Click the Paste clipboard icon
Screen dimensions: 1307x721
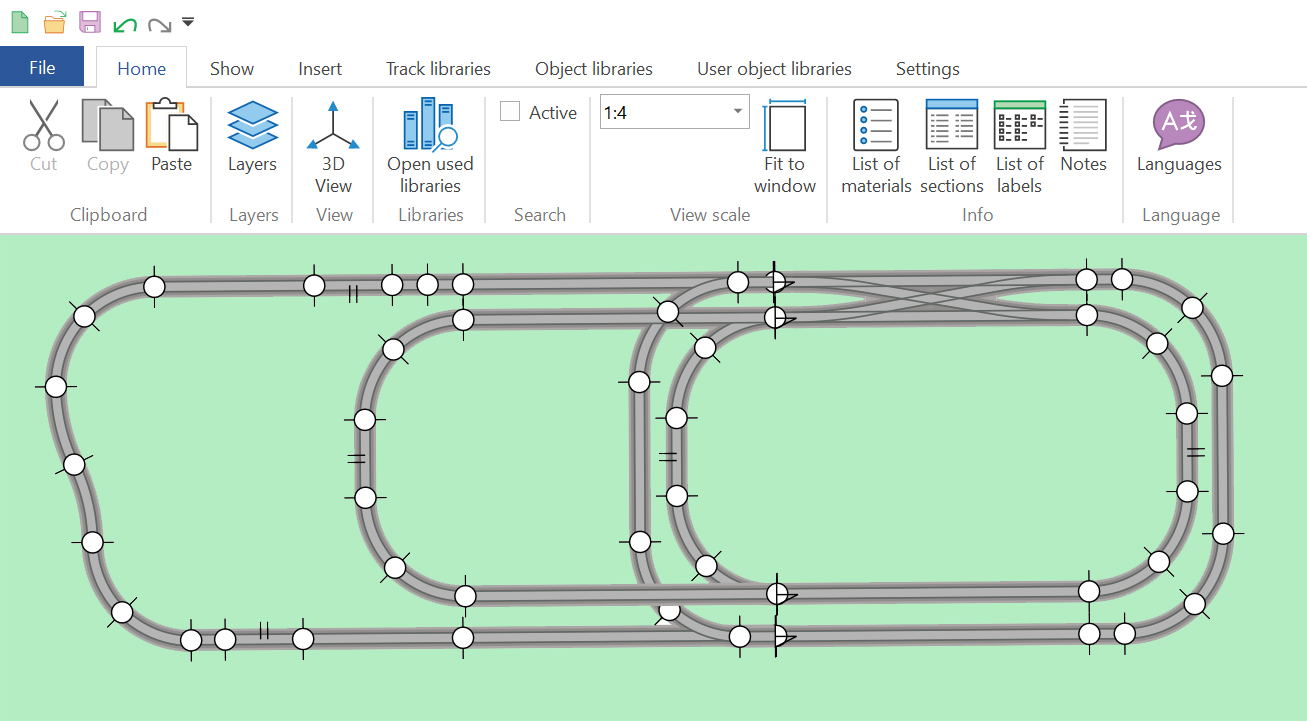pyautogui.click(x=171, y=126)
